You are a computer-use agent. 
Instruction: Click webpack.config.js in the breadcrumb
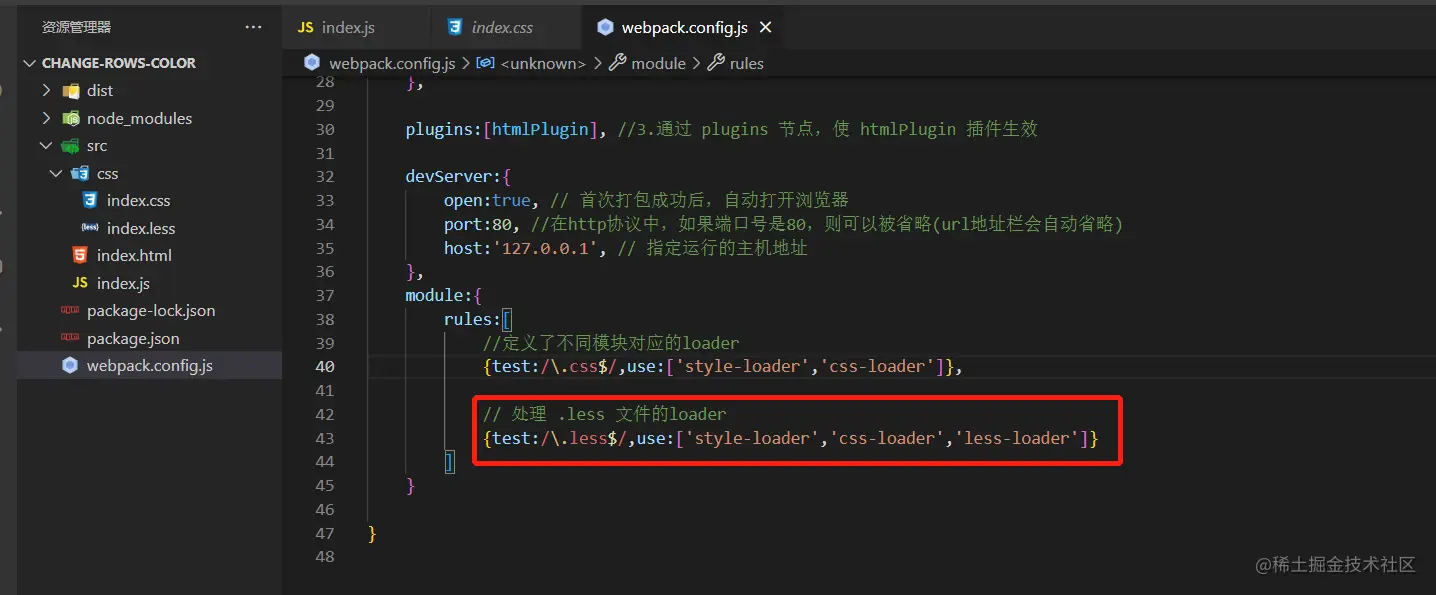click(392, 63)
